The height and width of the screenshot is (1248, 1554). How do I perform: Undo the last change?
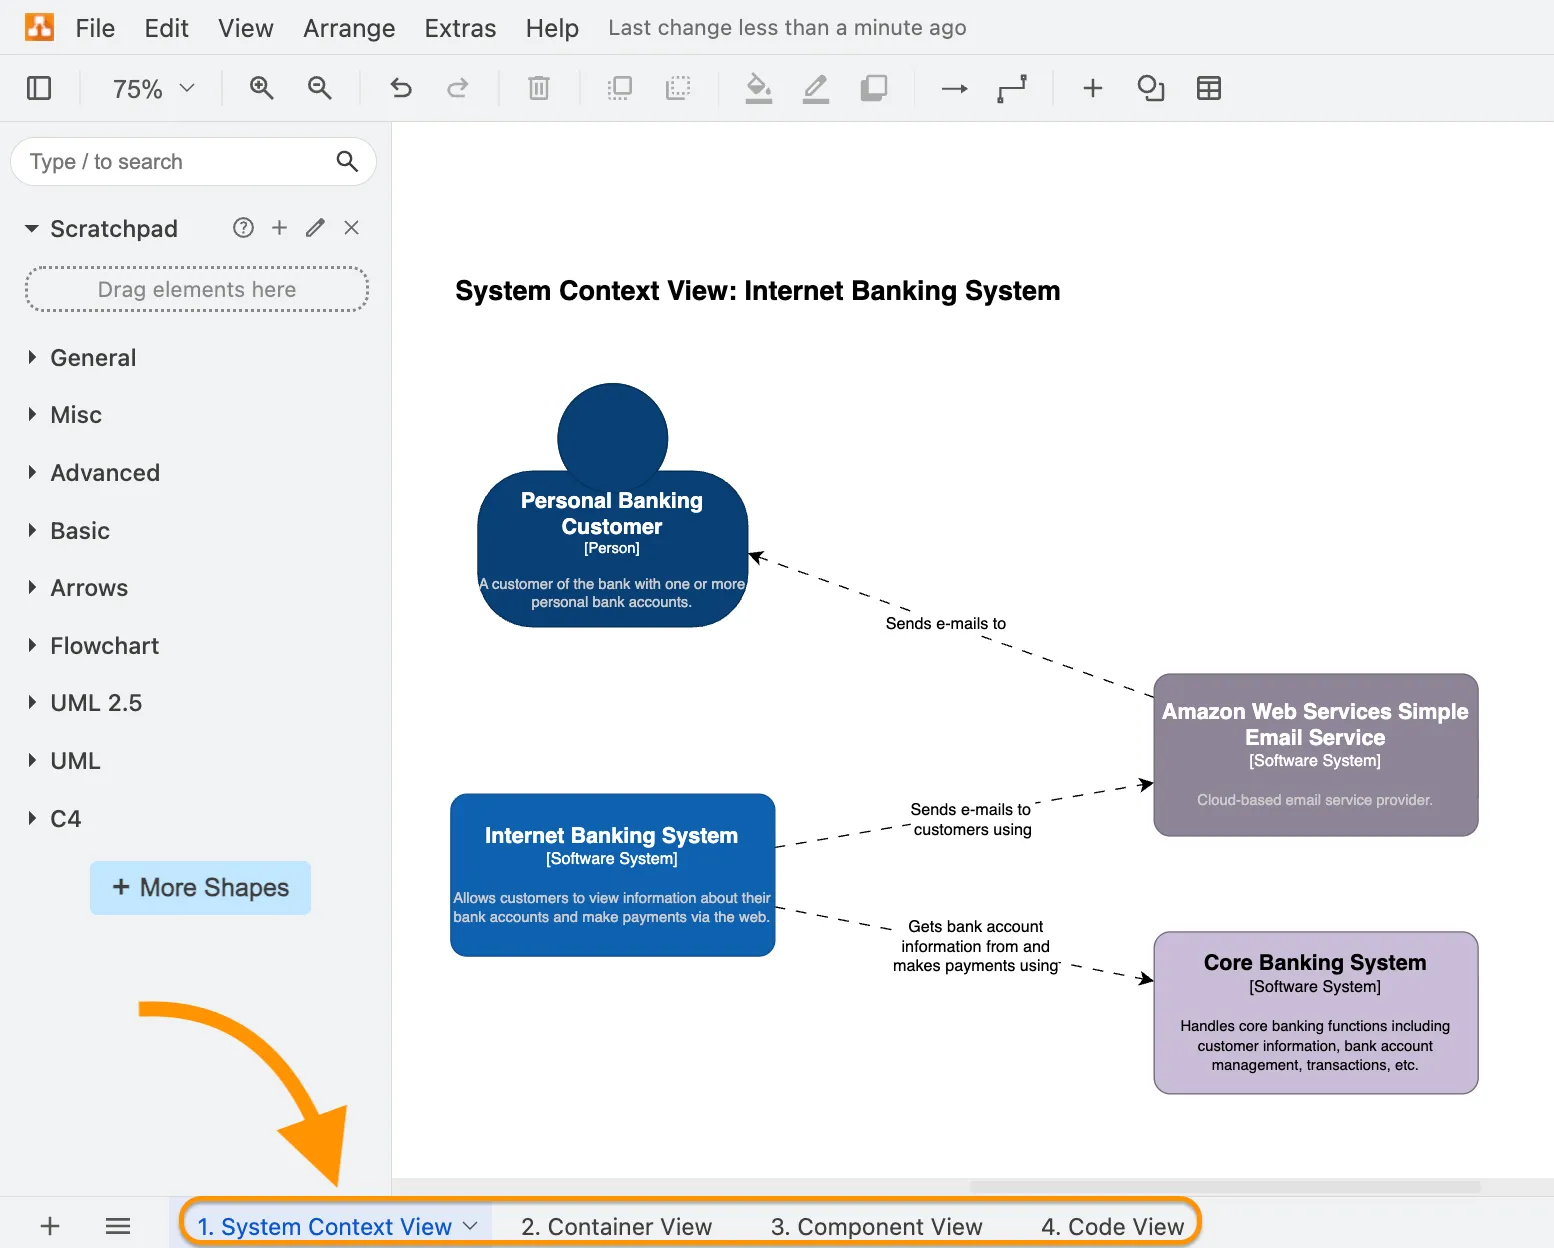(400, 88)
